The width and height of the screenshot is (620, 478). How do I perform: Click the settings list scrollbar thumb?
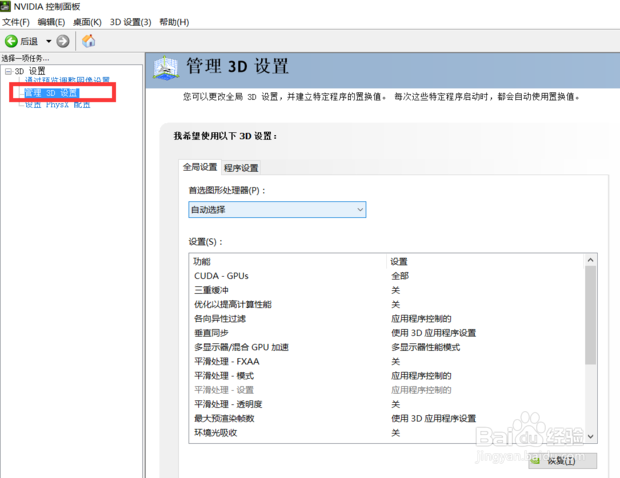(x=590, y=315)
